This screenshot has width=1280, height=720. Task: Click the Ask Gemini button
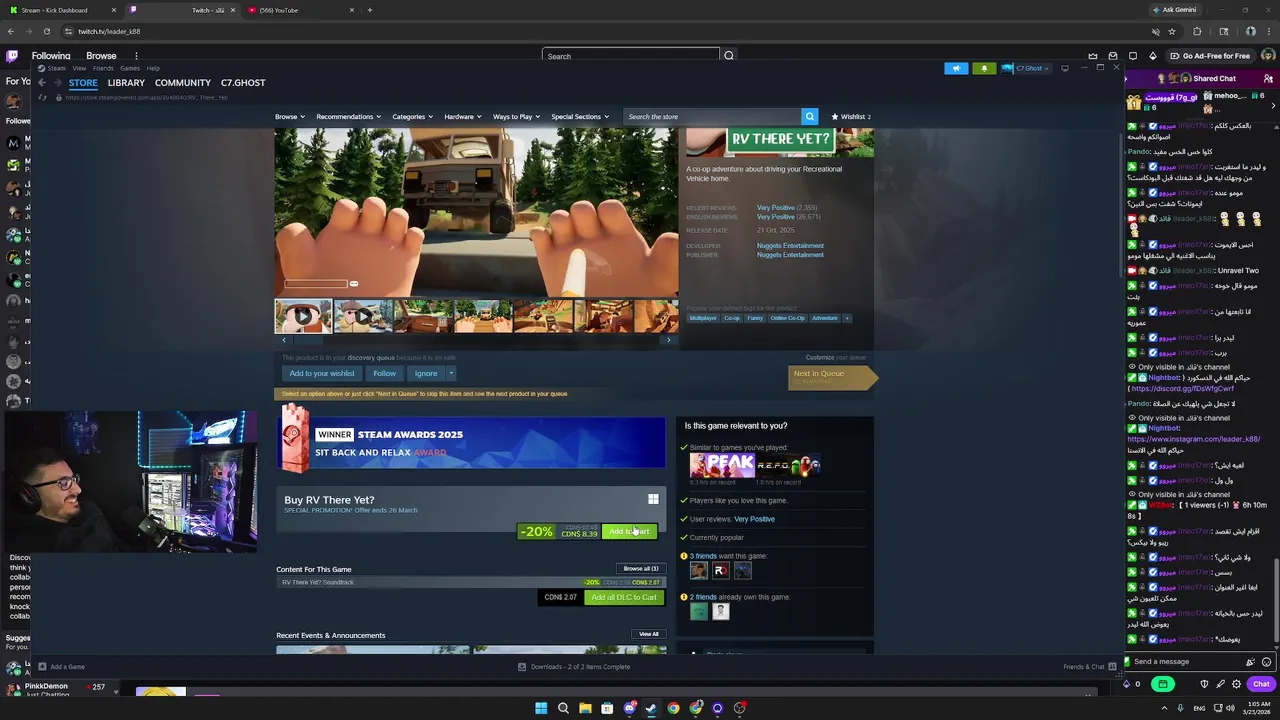(1174, 10)
